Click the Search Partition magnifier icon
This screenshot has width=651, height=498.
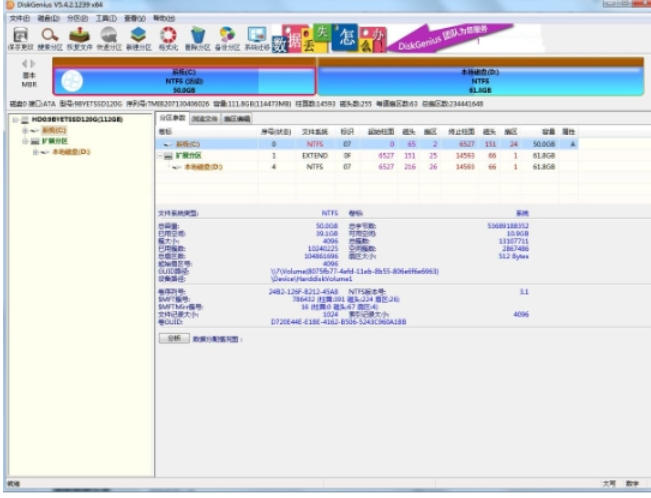click(49, 38)
